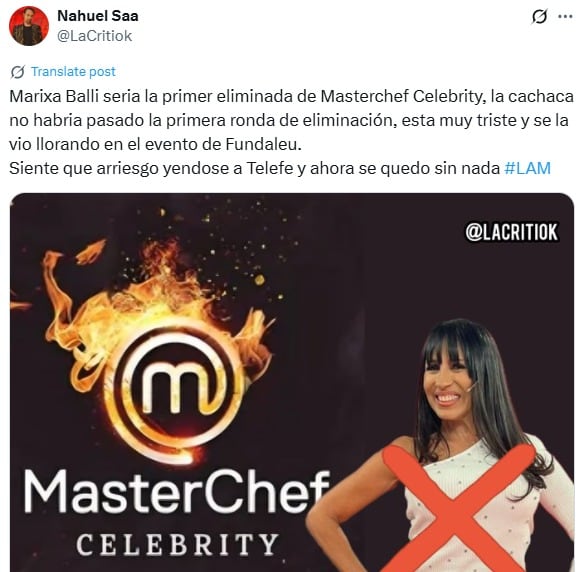Click the MasterChef title text in the image
Viewport: 585px width, 572px height.
[177, 491]
